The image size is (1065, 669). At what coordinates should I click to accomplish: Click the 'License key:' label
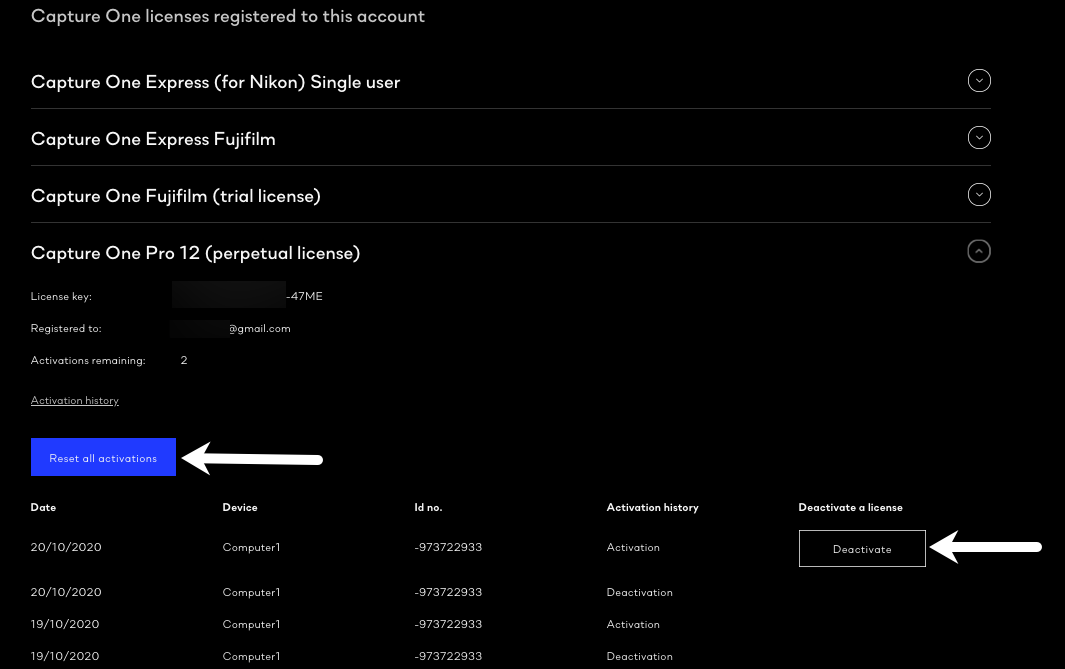(x=61, y=297)
